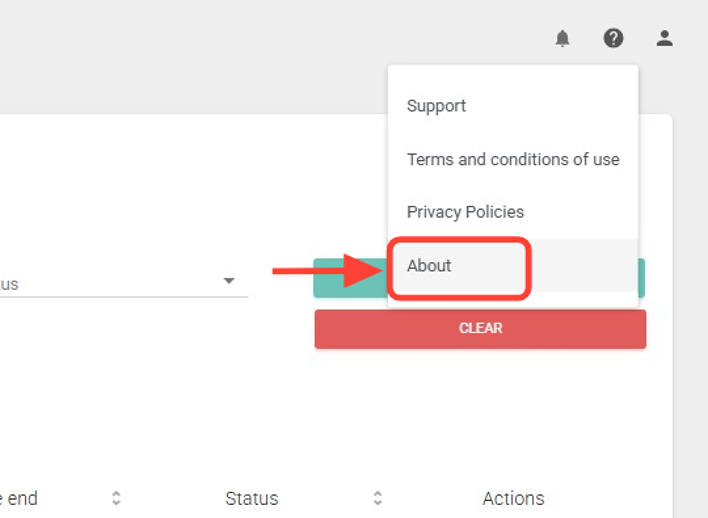This screenshot has height=518, width=708.
Task: Click sort arrows beside the 'end' column
Action: pyautogui.click(x=116, y=498)
